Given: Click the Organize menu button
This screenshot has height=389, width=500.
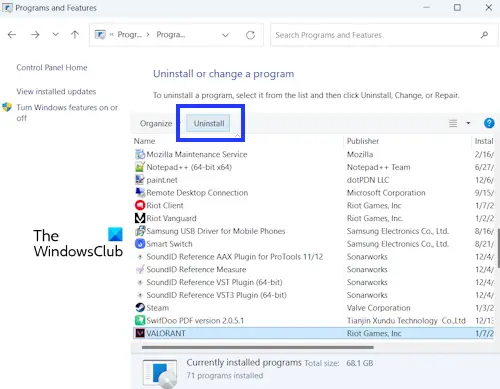Looking at the screenshot, I should pos(156,124).
